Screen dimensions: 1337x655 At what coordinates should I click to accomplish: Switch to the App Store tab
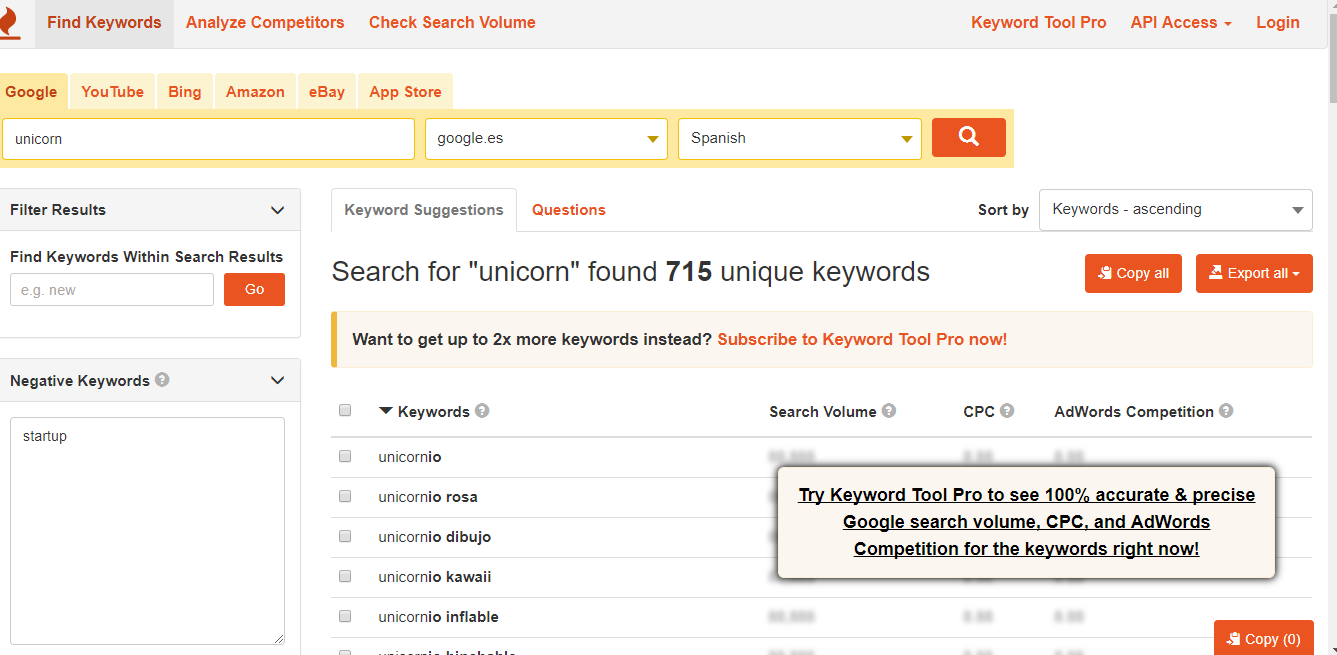(405, 91)
